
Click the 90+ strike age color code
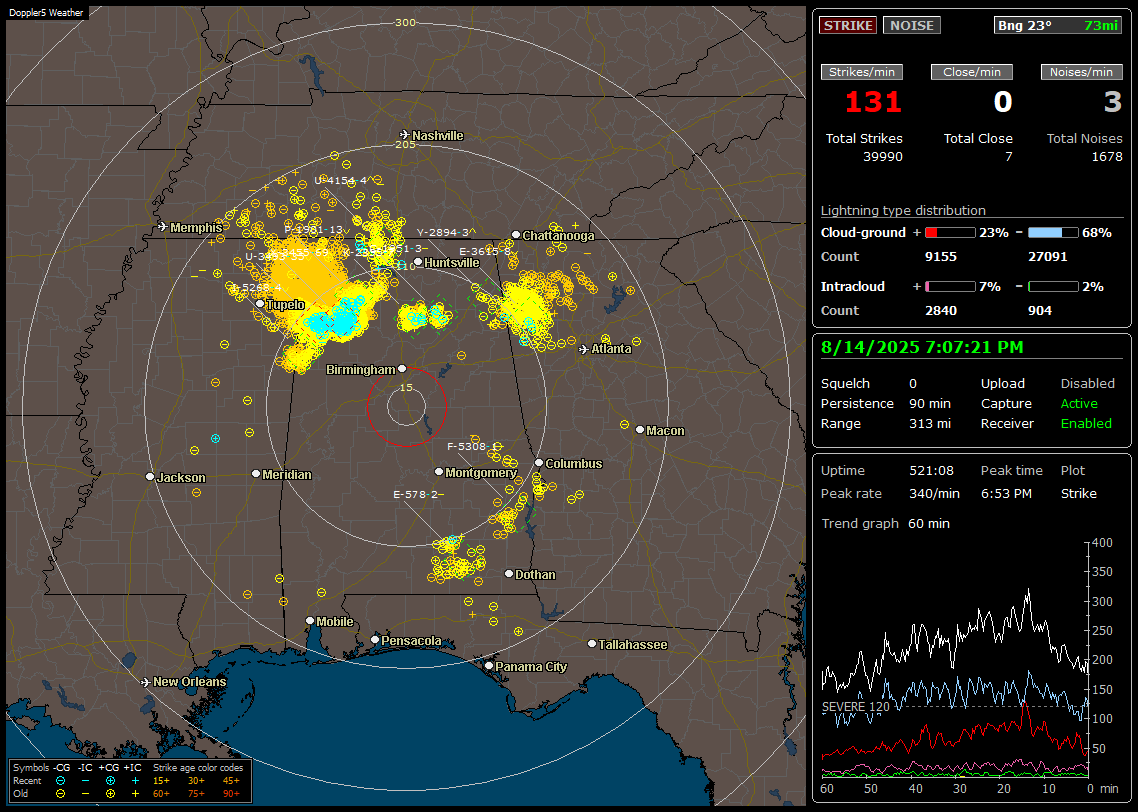click(231, 794)
